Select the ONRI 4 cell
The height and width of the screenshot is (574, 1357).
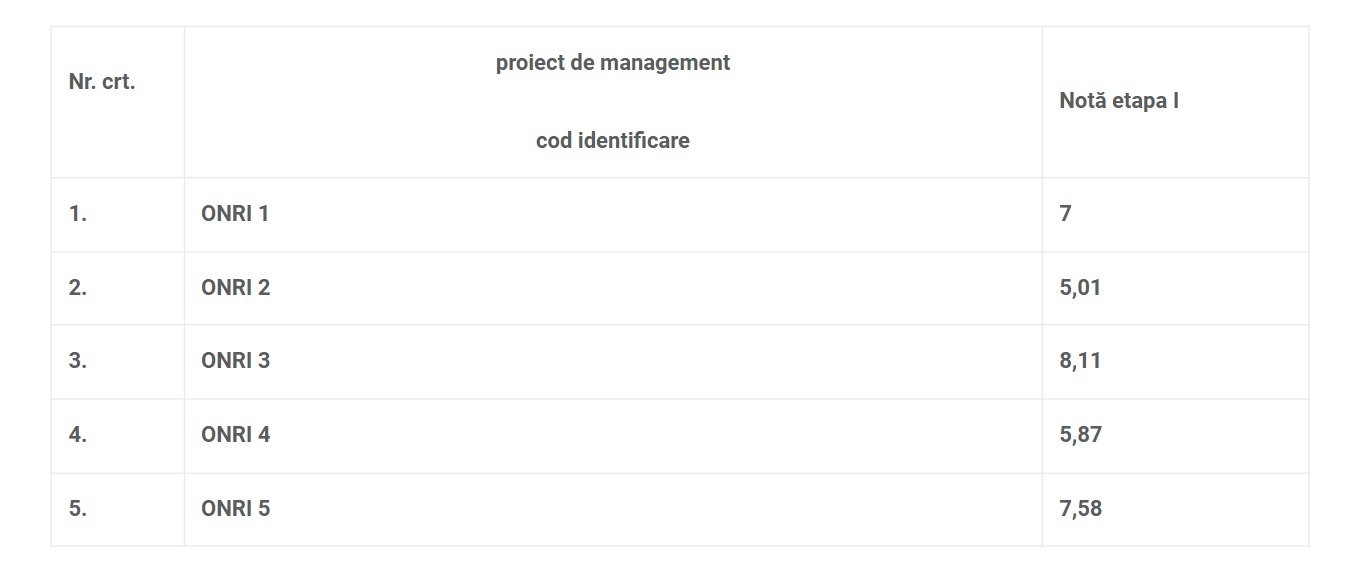235,435
